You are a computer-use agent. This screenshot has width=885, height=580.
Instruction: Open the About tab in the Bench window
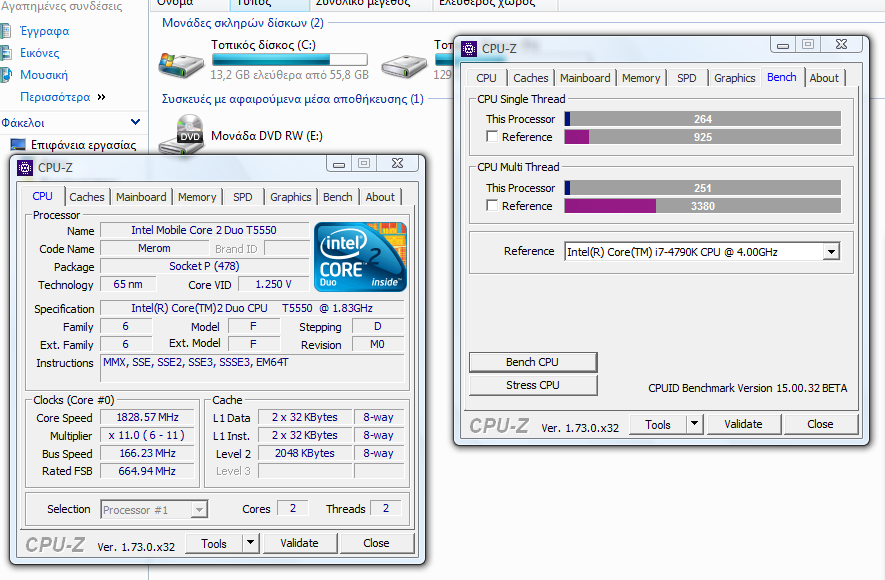pos(824,78)
